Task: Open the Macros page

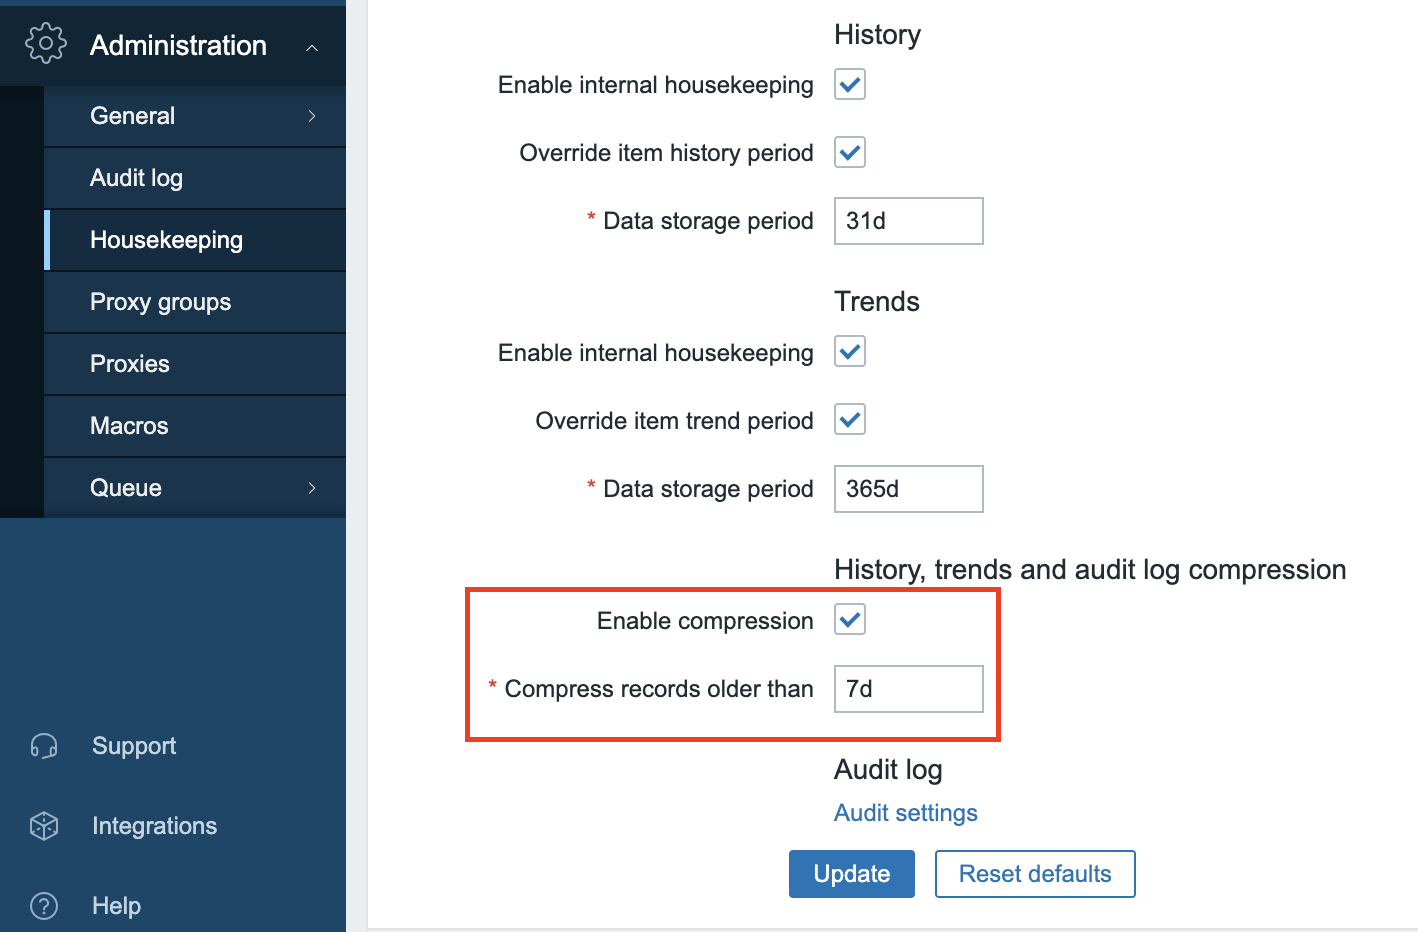Action: click(x=129, y=426)
